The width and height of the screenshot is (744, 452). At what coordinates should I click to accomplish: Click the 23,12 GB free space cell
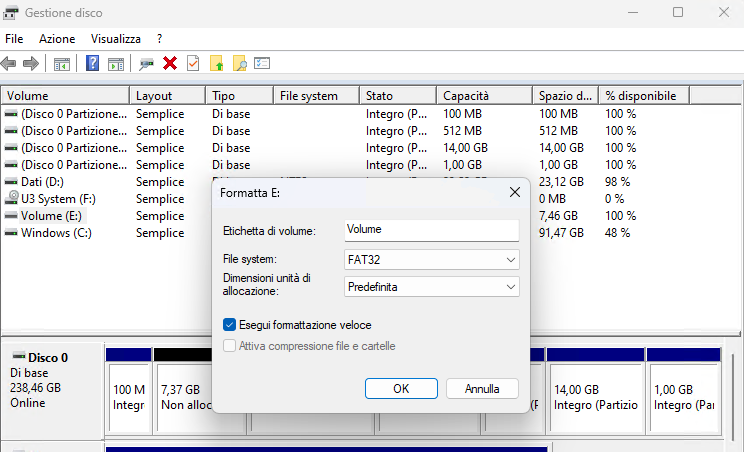pos(561,182)
